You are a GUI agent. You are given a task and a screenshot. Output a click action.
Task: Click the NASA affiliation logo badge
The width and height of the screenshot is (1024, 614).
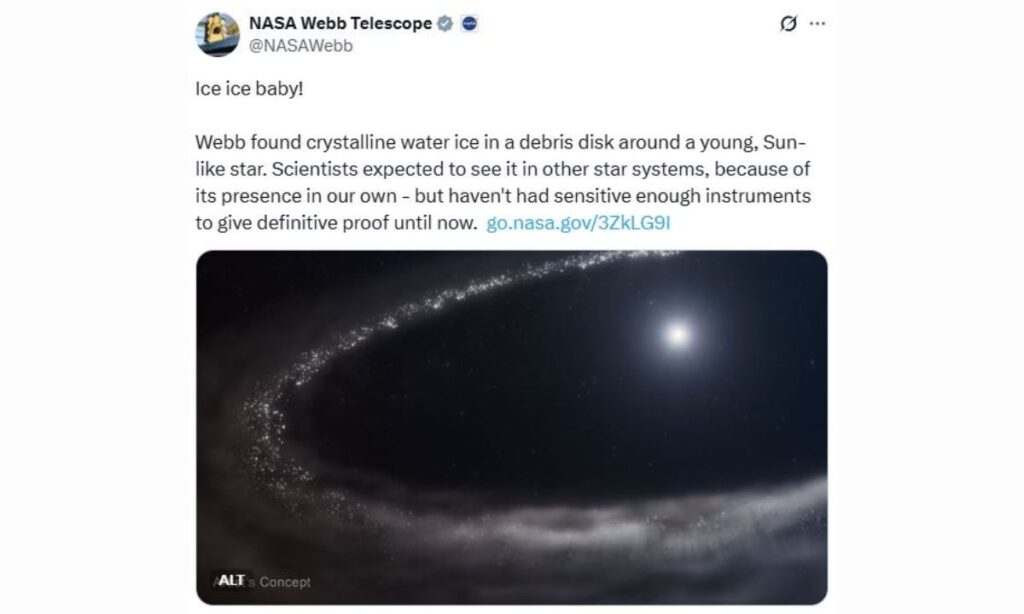pos(469,25)
